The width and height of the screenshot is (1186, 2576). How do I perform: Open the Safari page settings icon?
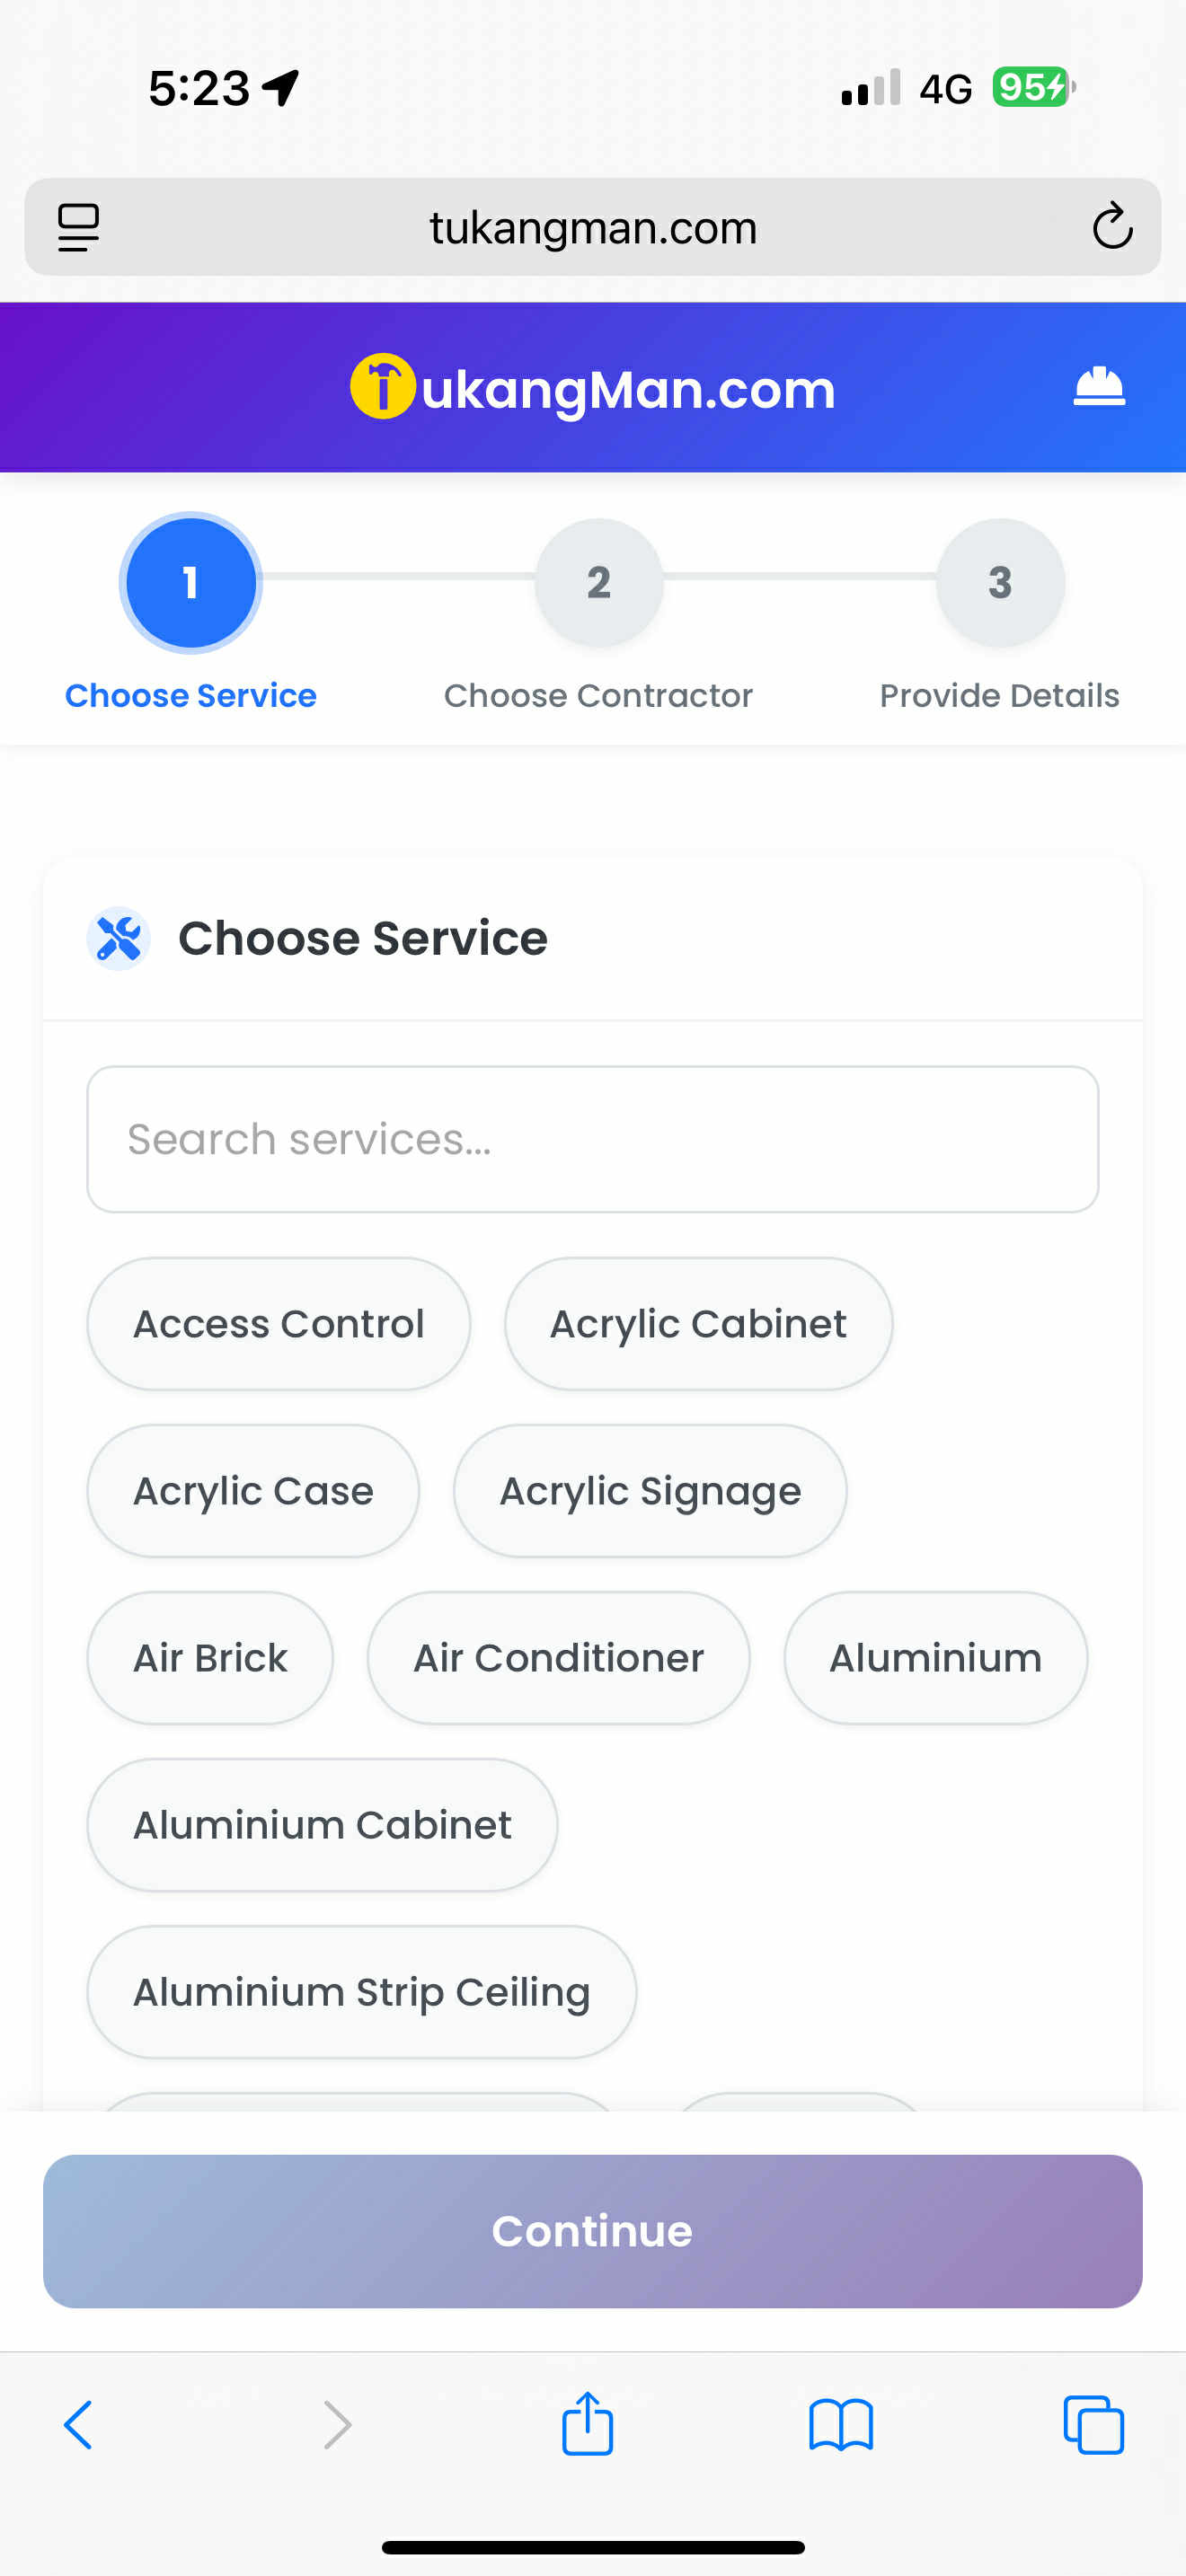pos(78,227)
